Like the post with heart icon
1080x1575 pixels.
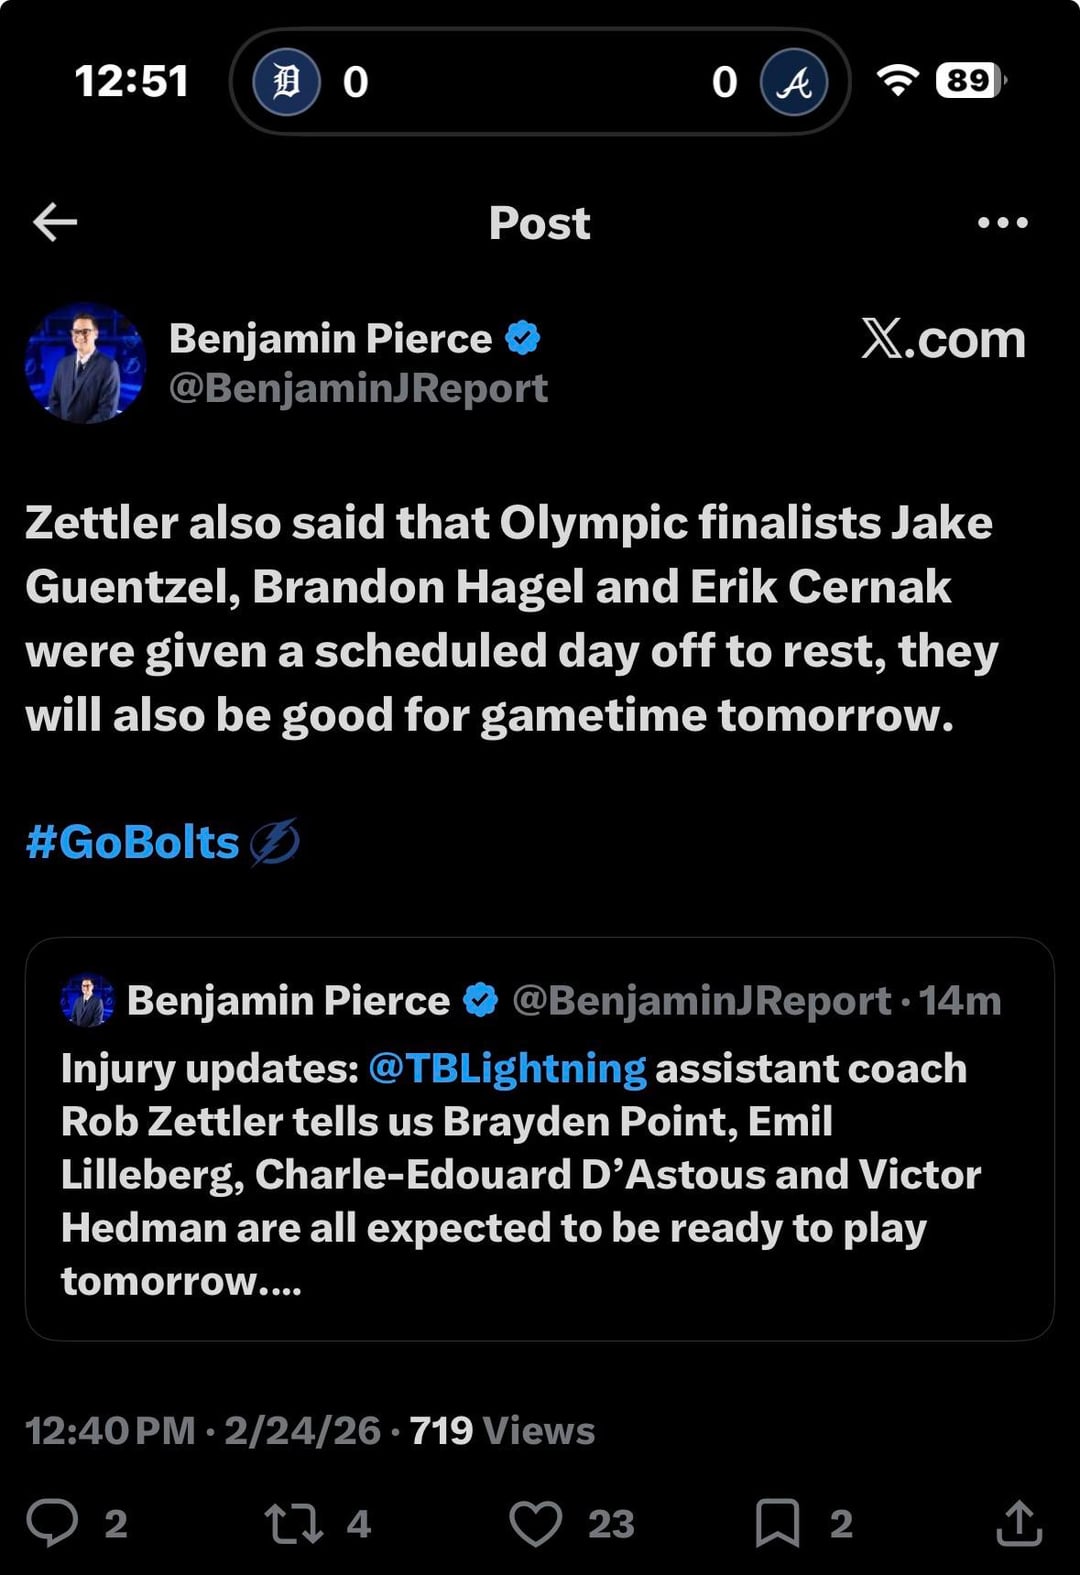(x=536, y=1523)
